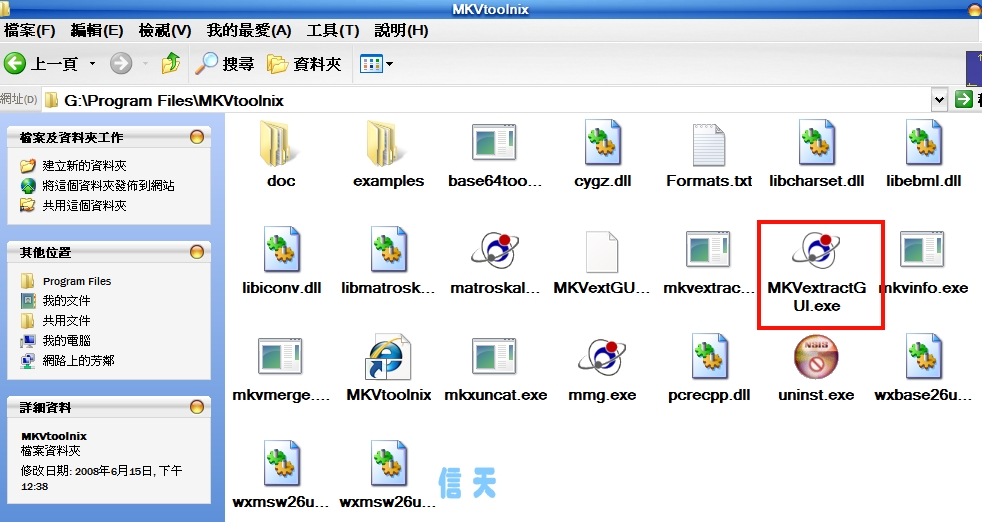The image size is (982, 522).
Task: Click the 搜尋 toolbar button
Action: pyautogui.click(x=225, y=64)
